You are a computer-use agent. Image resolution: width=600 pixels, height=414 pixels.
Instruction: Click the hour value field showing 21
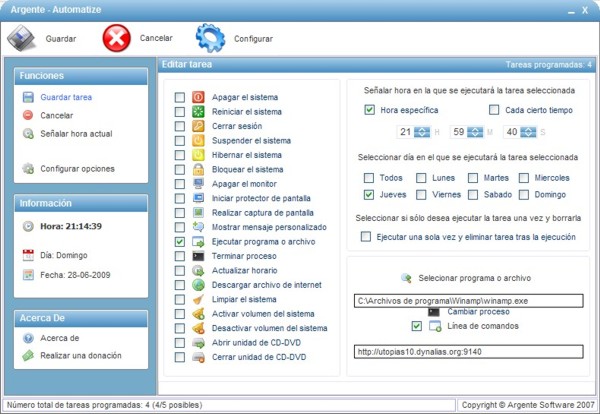[406, 132]
